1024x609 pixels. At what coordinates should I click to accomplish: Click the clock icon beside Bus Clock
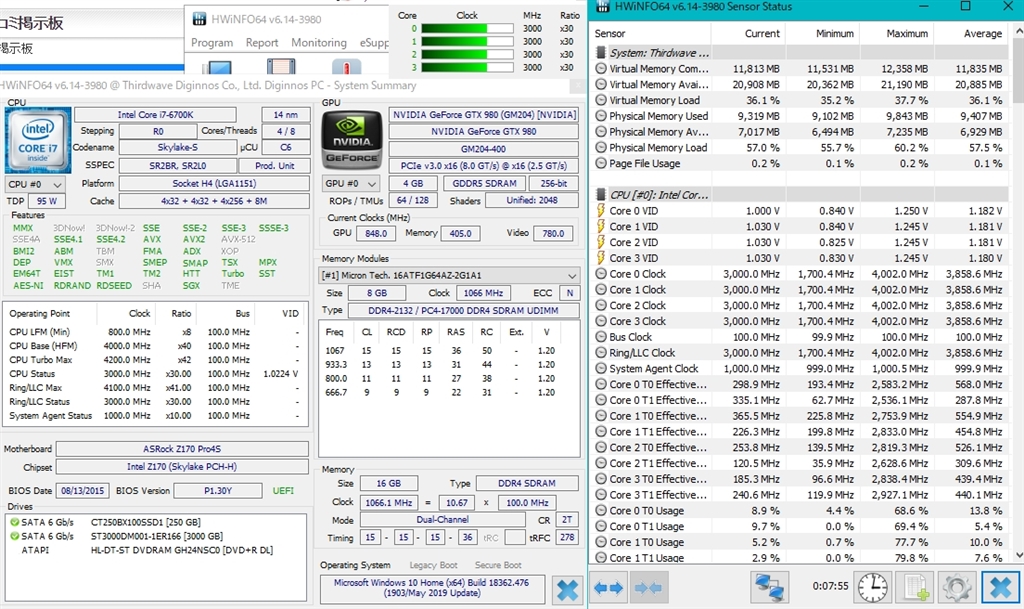point(601,337)
